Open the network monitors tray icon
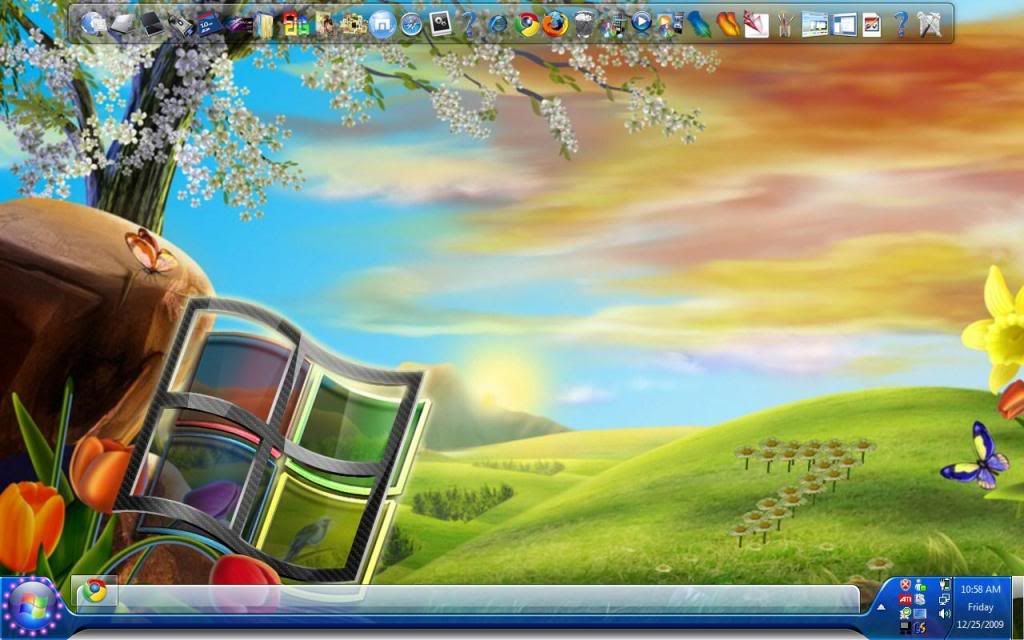The width and height of the screenshot is (1024, 640). coord(944,599)
